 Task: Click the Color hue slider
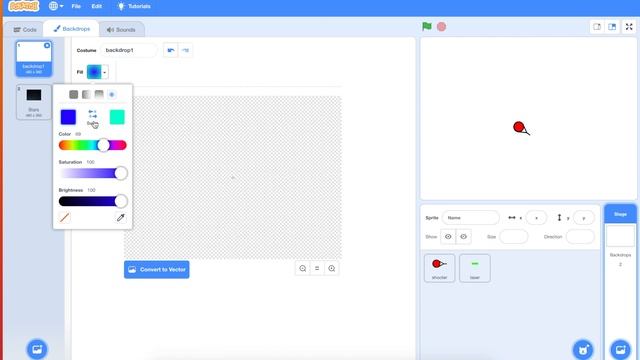(x=93, y=145)
